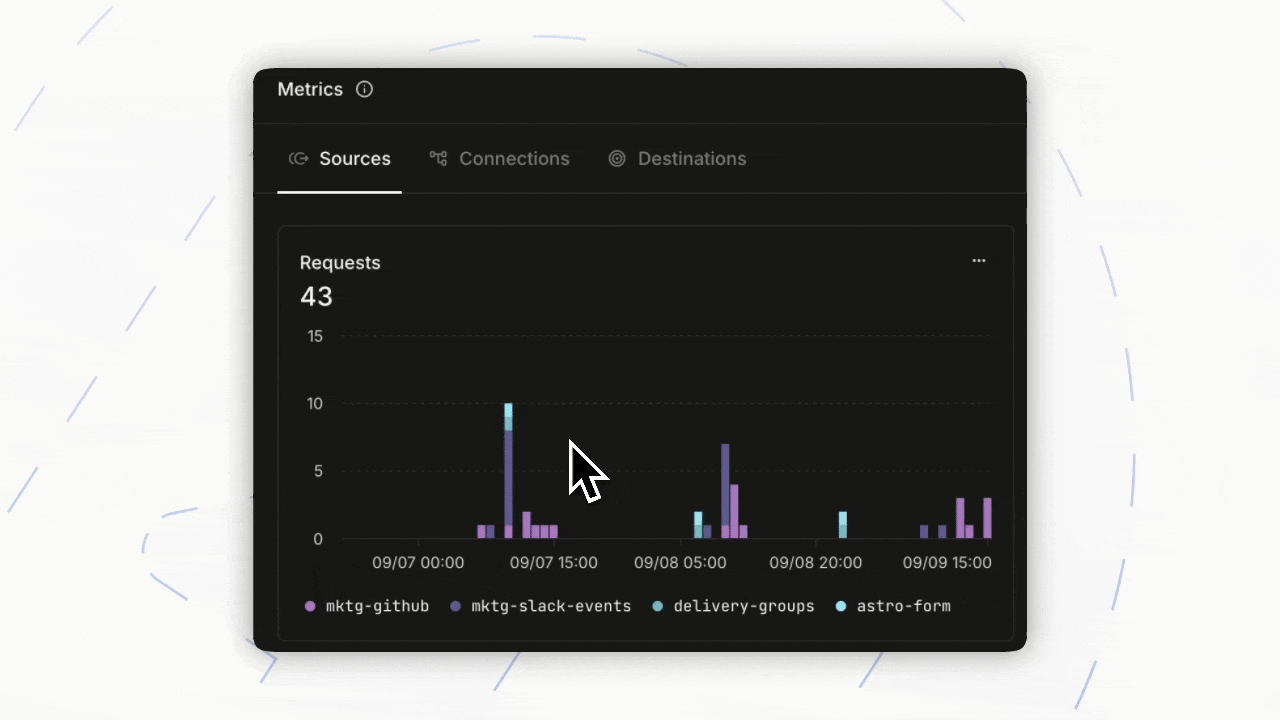Viewport: 1280px width, 720px height.
Task: Click the delivery-groups legend color dot
Action: (658, 606)
